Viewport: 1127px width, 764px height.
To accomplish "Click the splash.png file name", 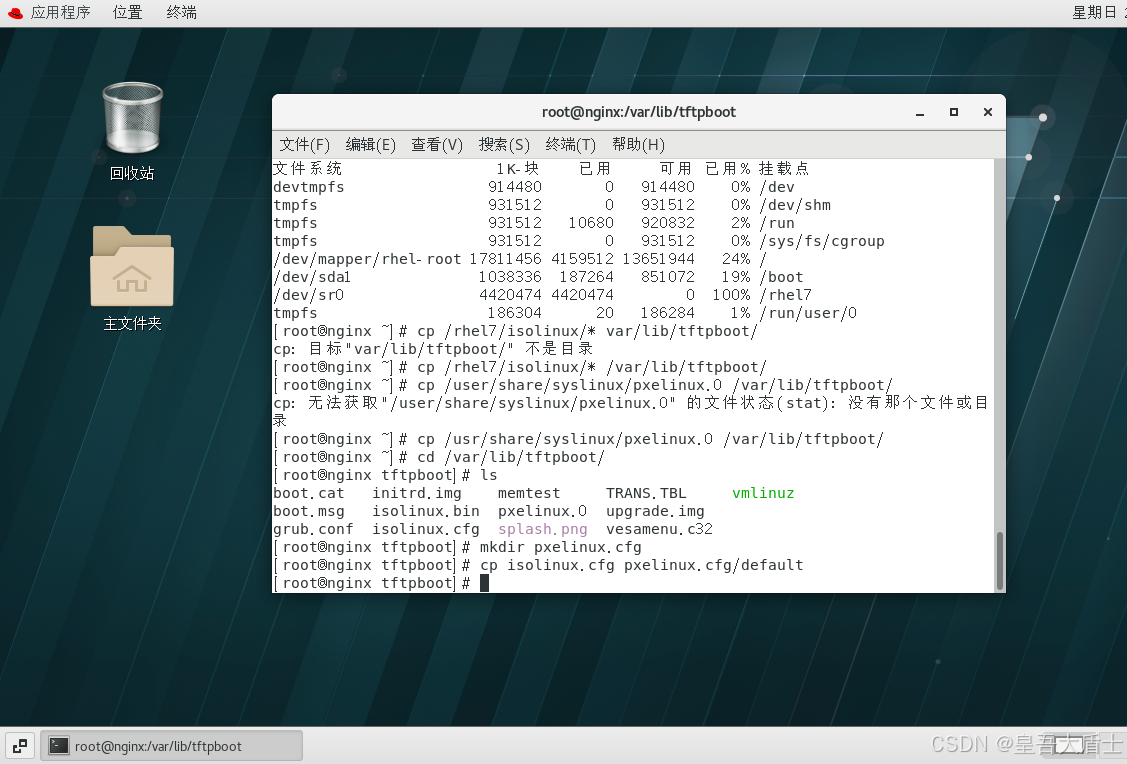I will click(543, 529).
